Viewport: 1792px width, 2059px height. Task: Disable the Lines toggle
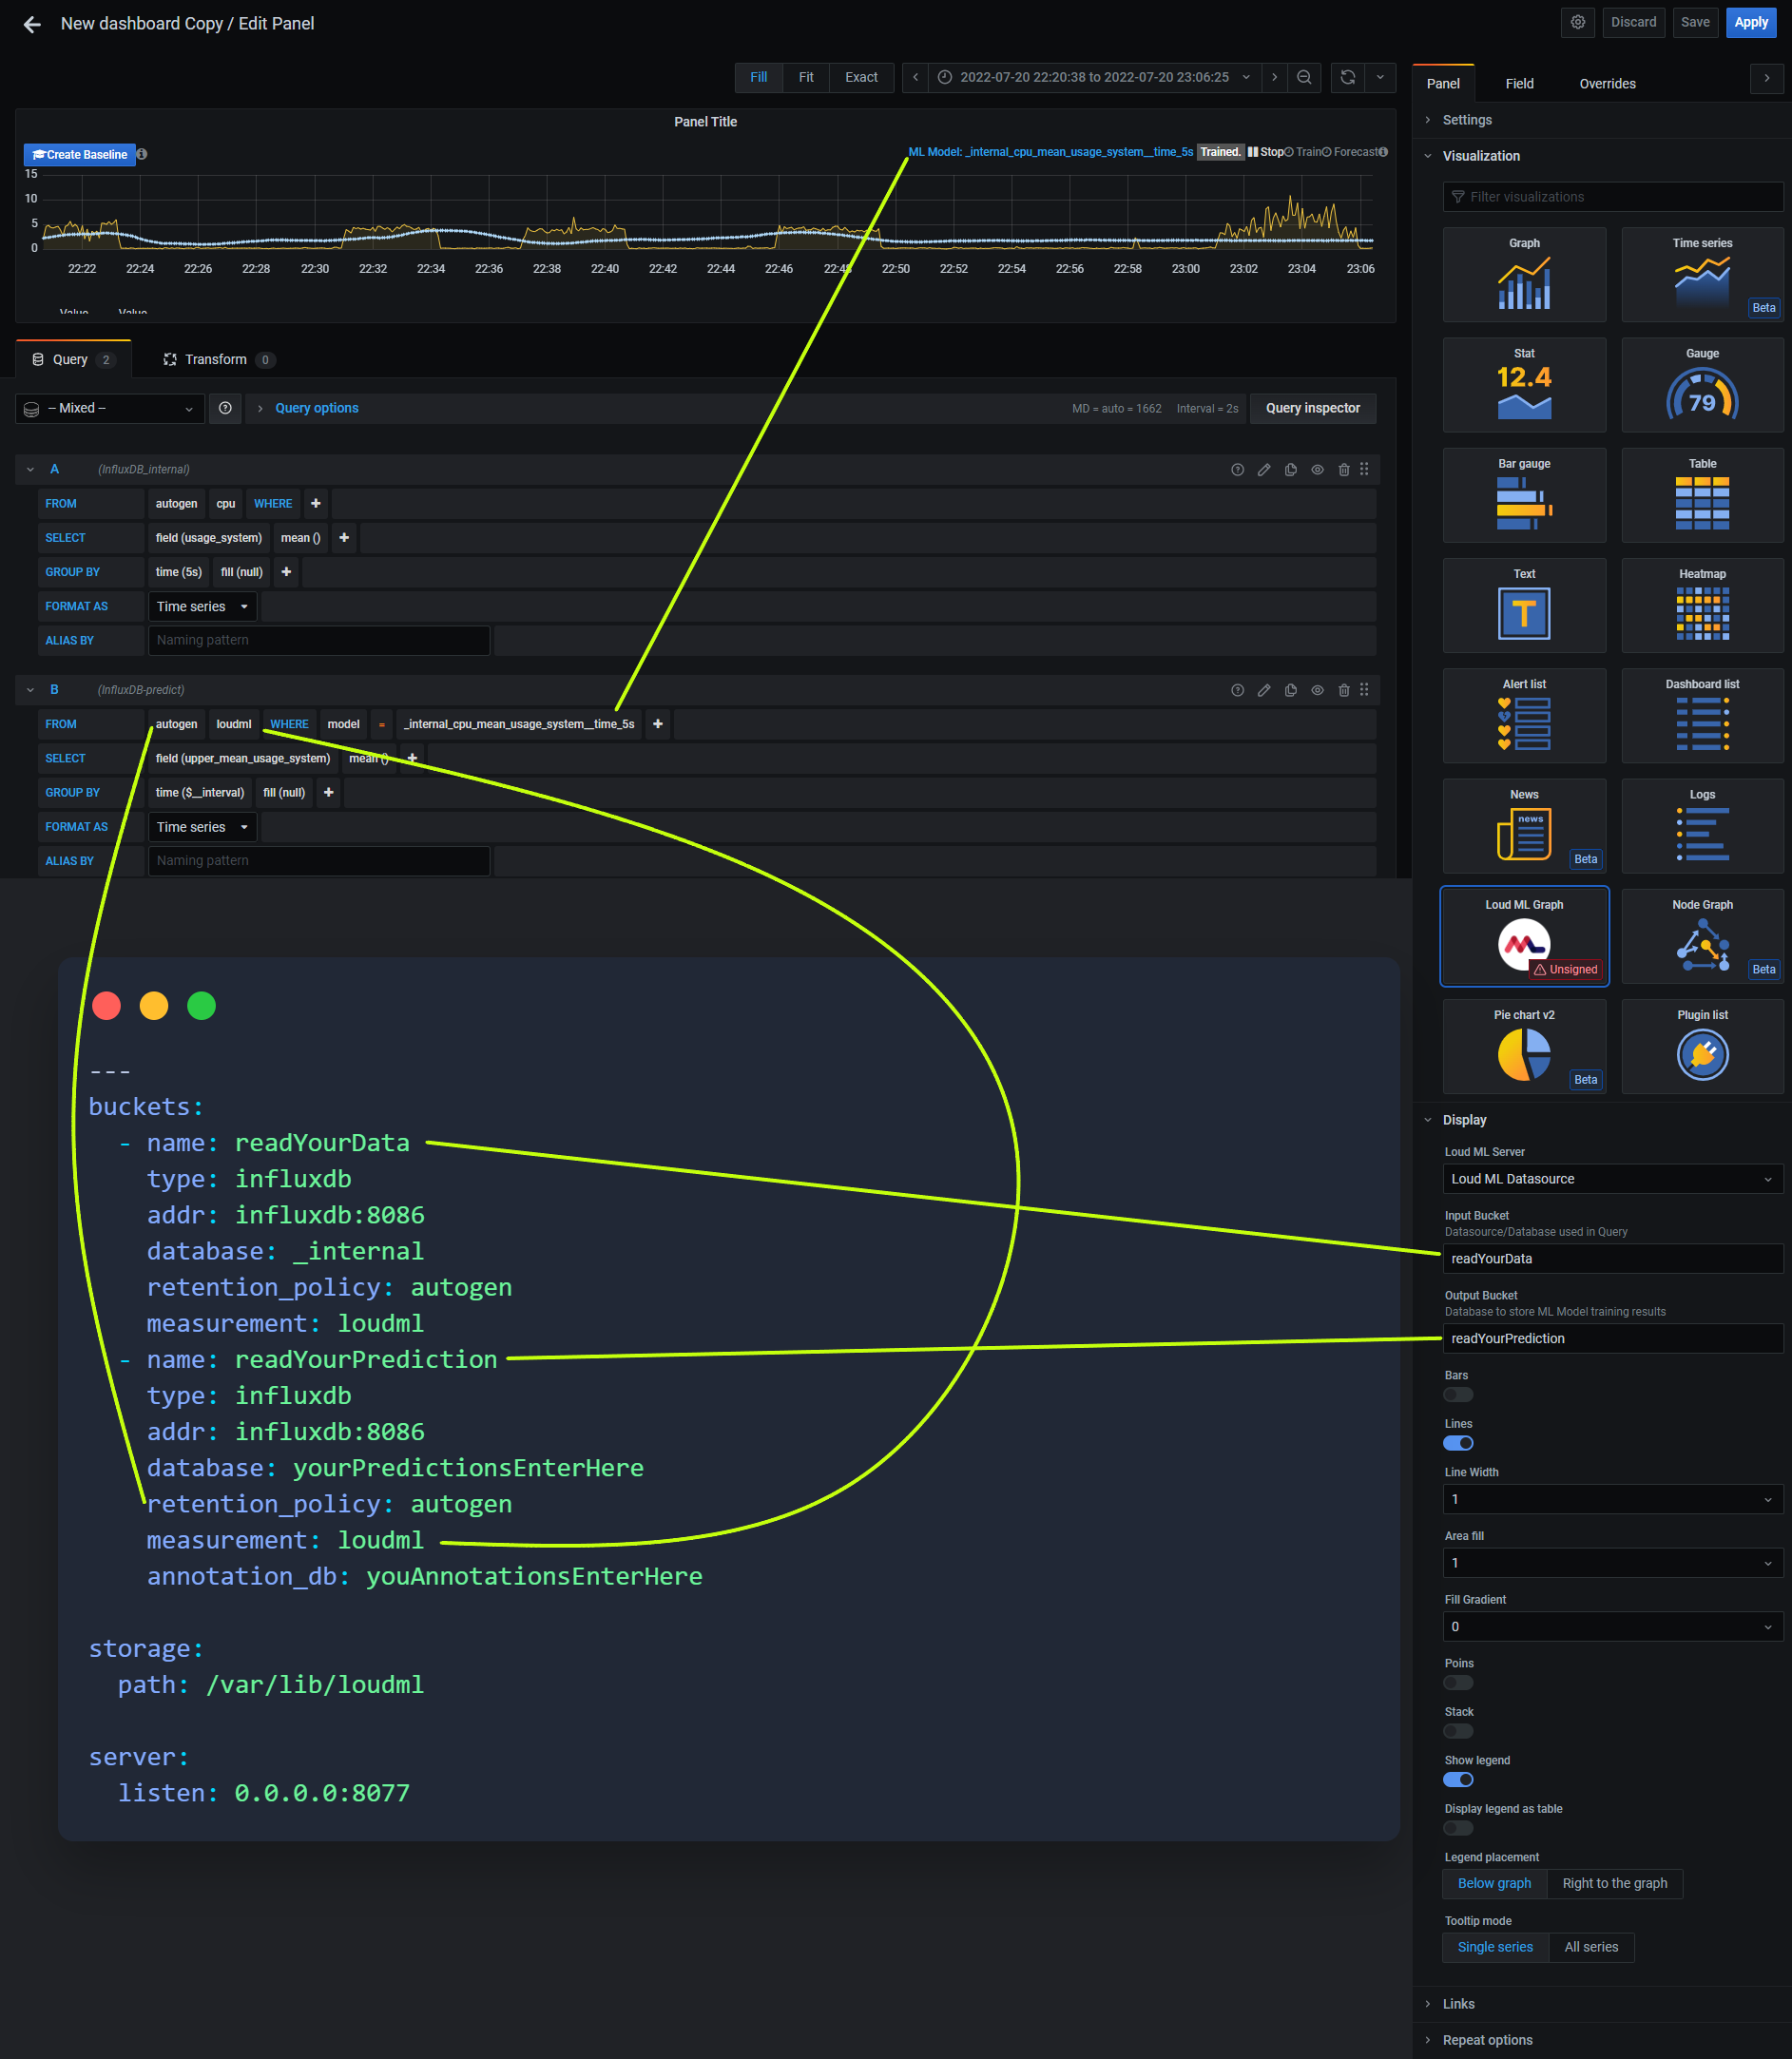[1458, 1442]
